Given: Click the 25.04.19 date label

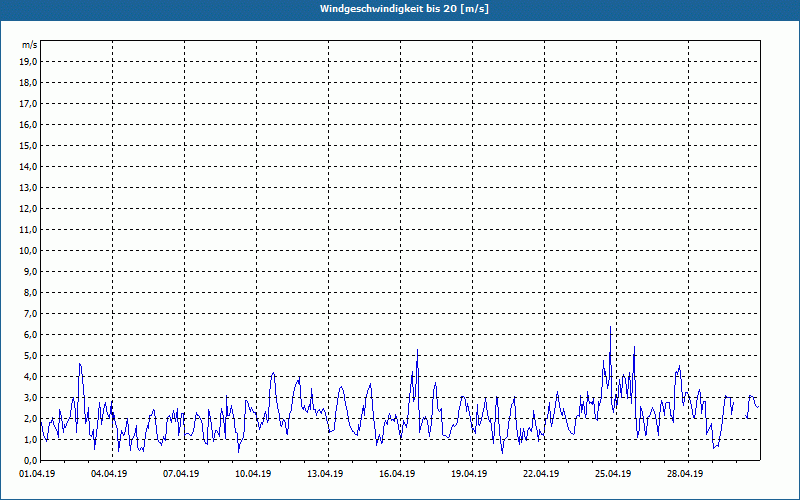Looking at the screenshot, I should click(x=613, y=473).
